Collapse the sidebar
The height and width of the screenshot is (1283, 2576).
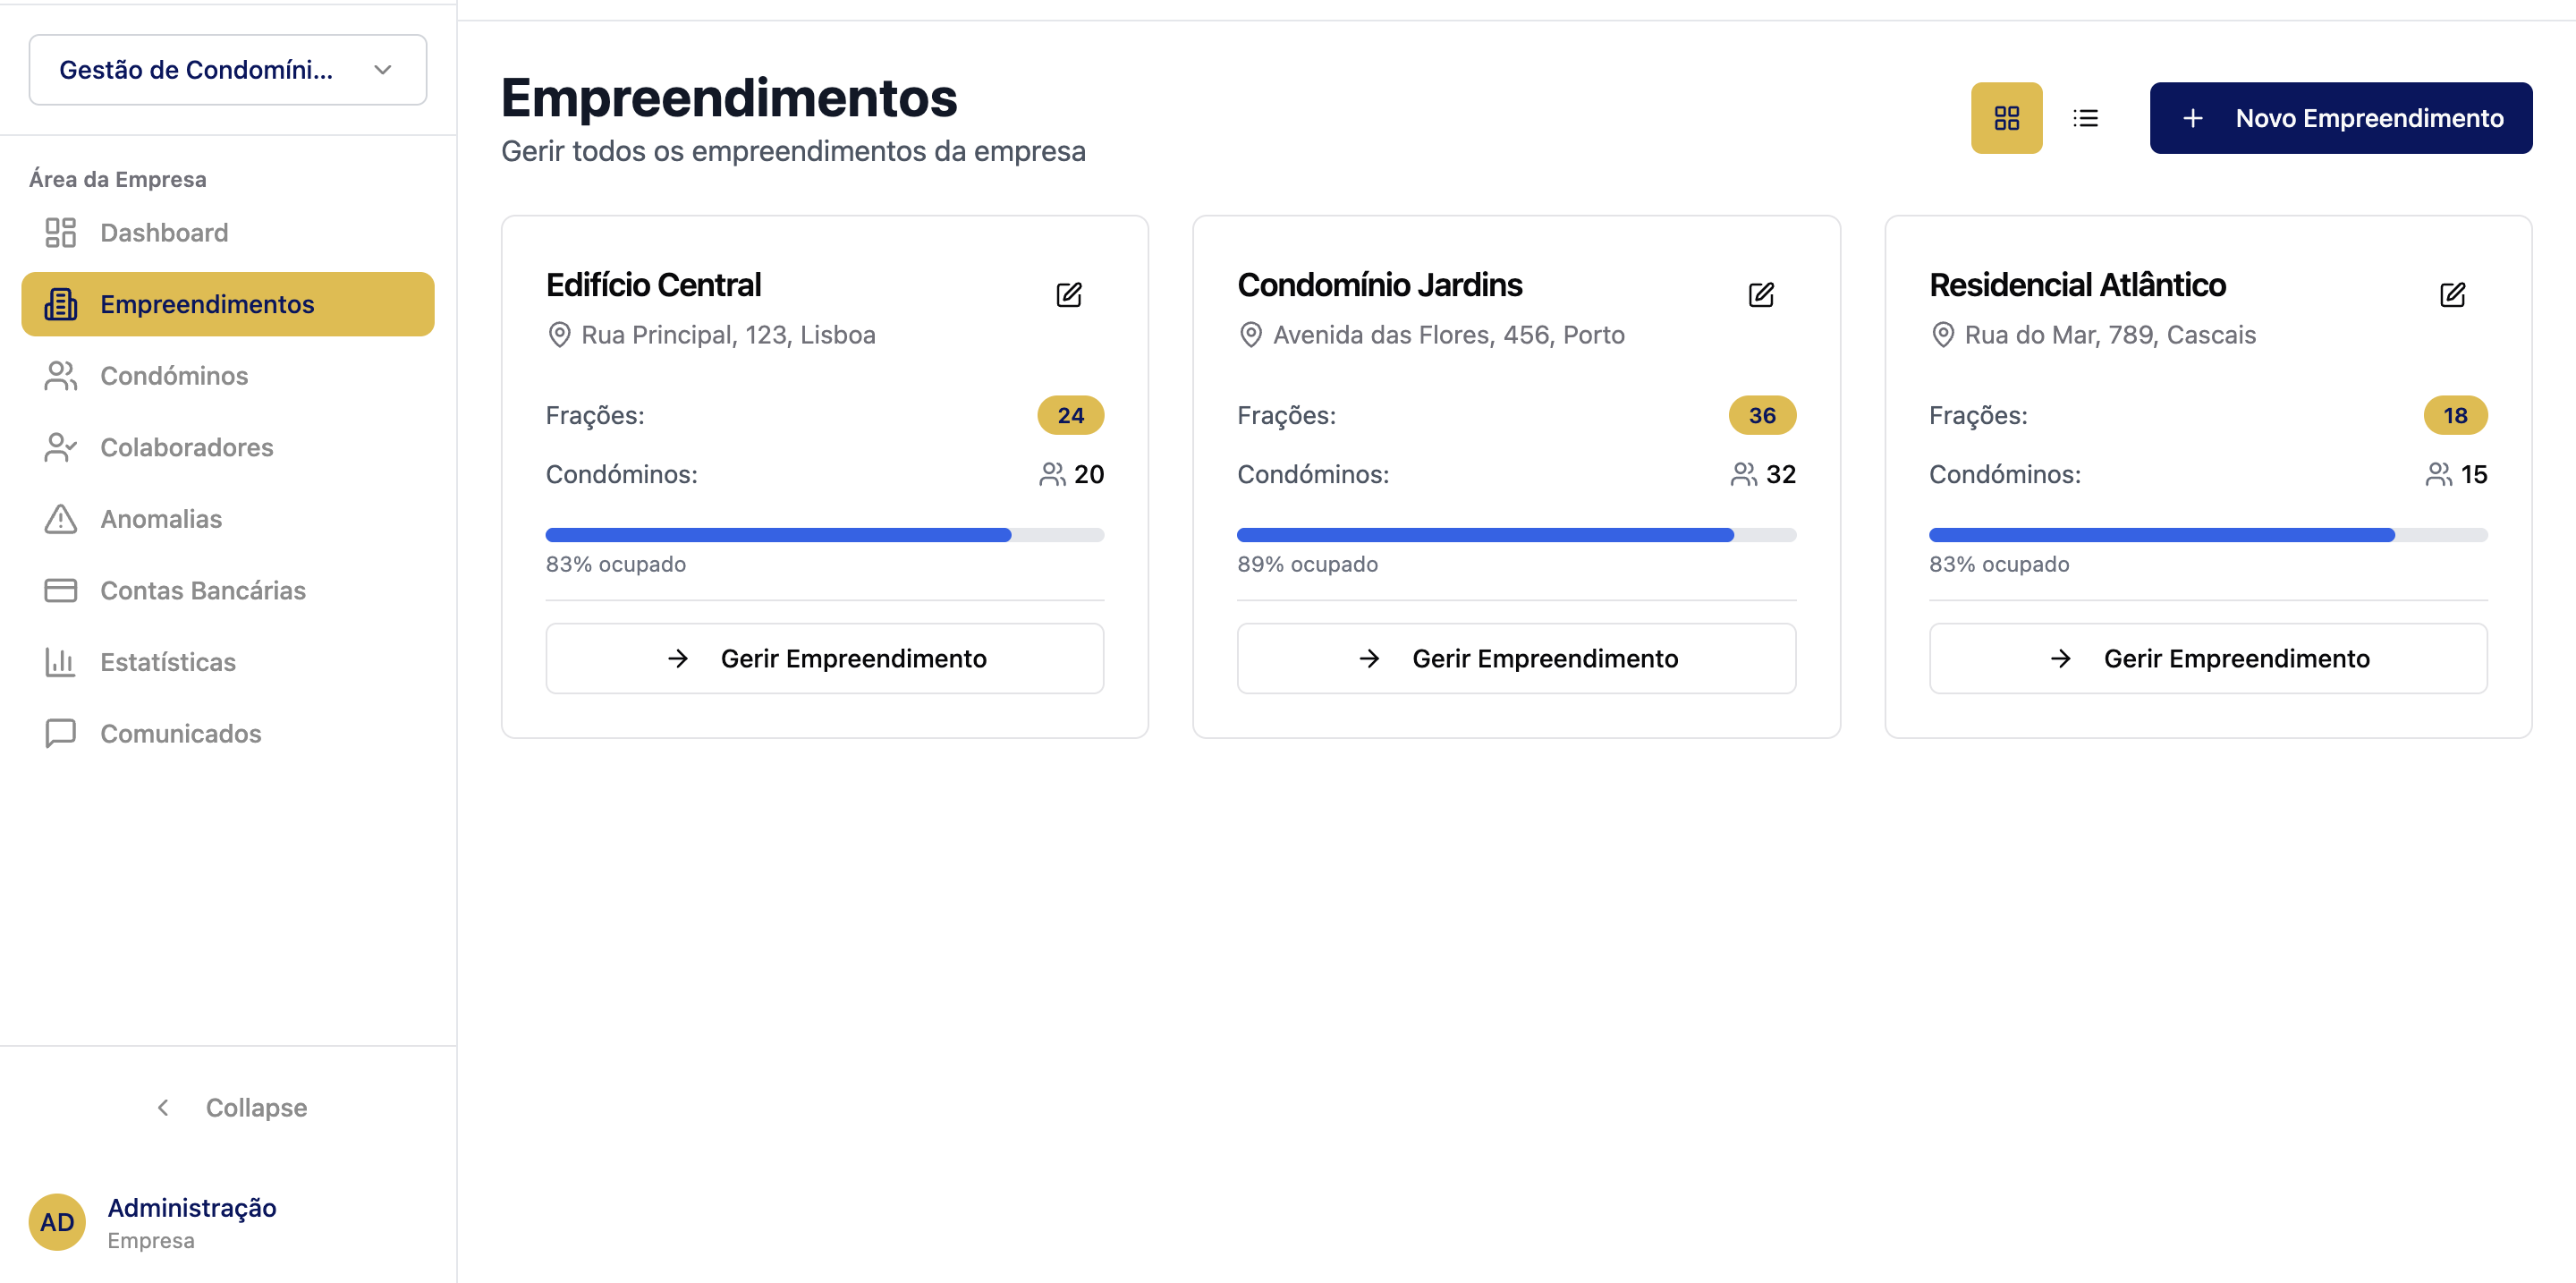pos(231,1108)
